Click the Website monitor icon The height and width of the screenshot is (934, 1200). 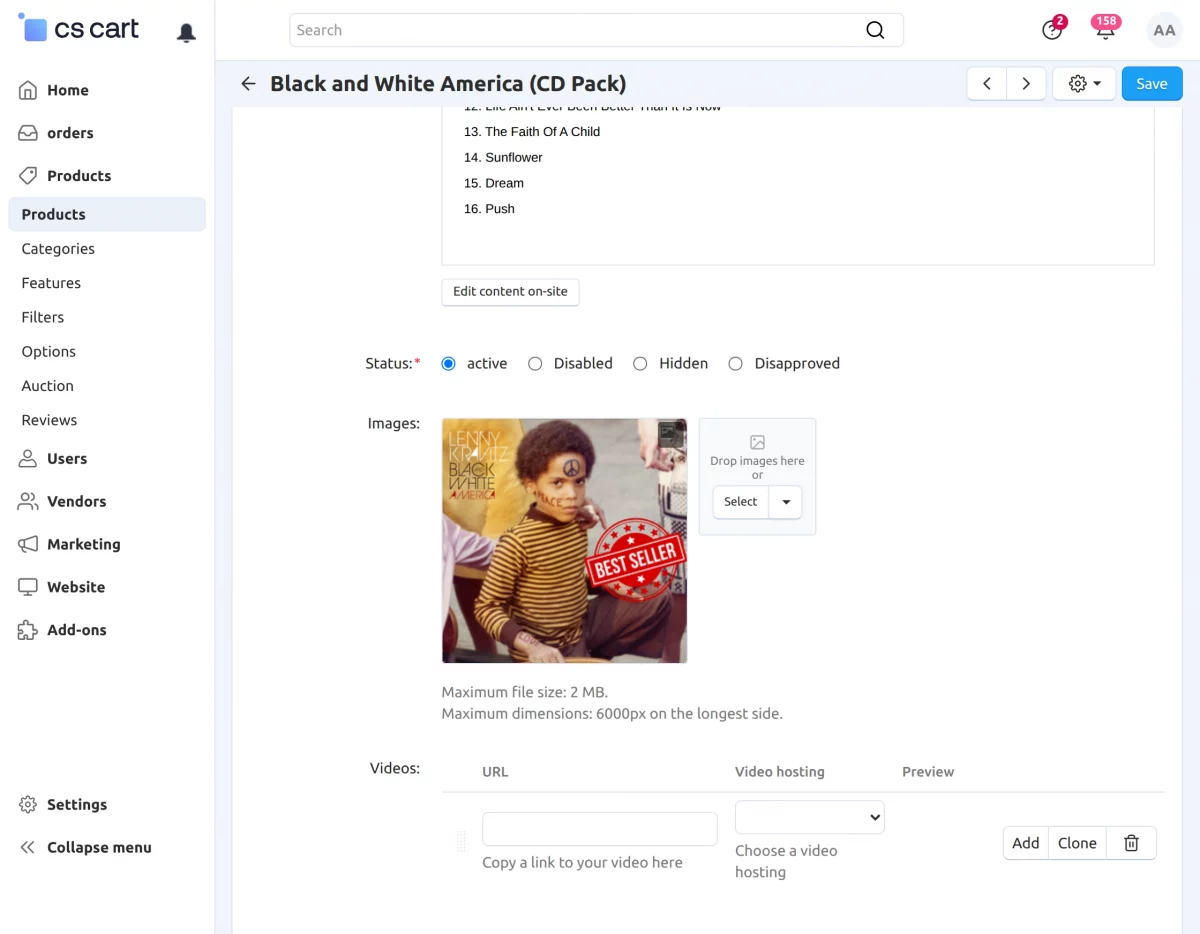28,587
